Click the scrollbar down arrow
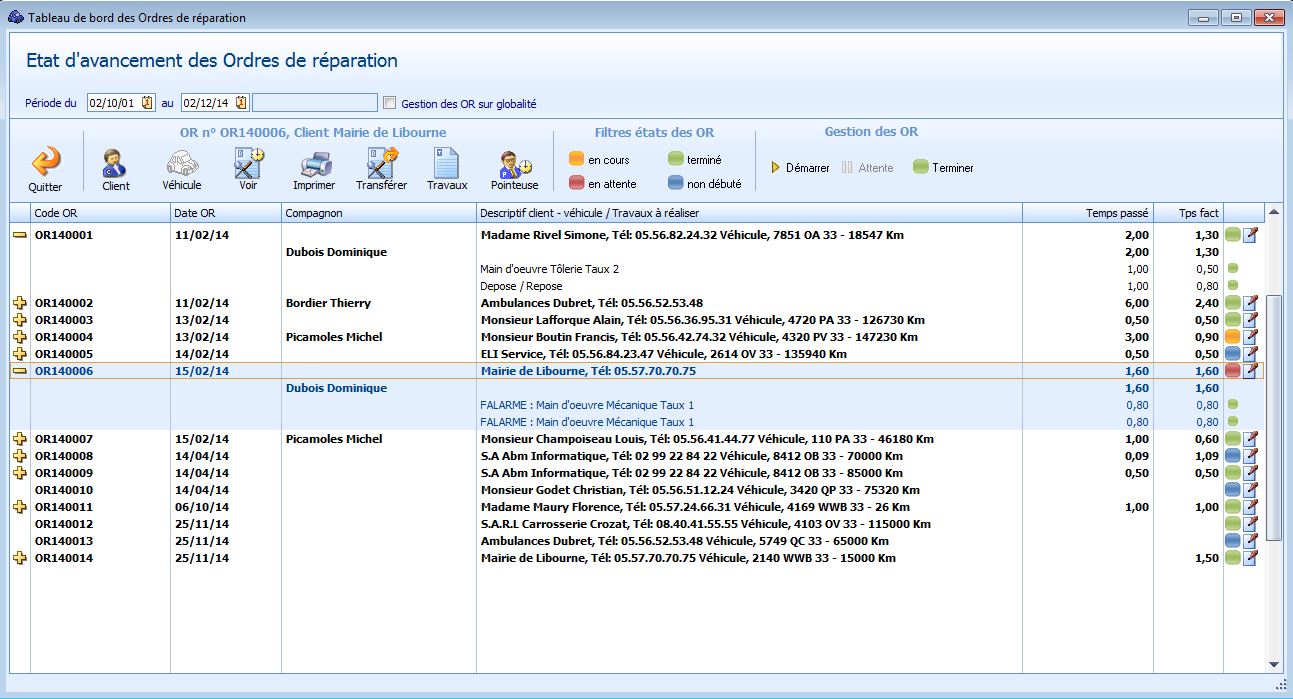The image size is (1293, 699). (x=1273, y=664)
